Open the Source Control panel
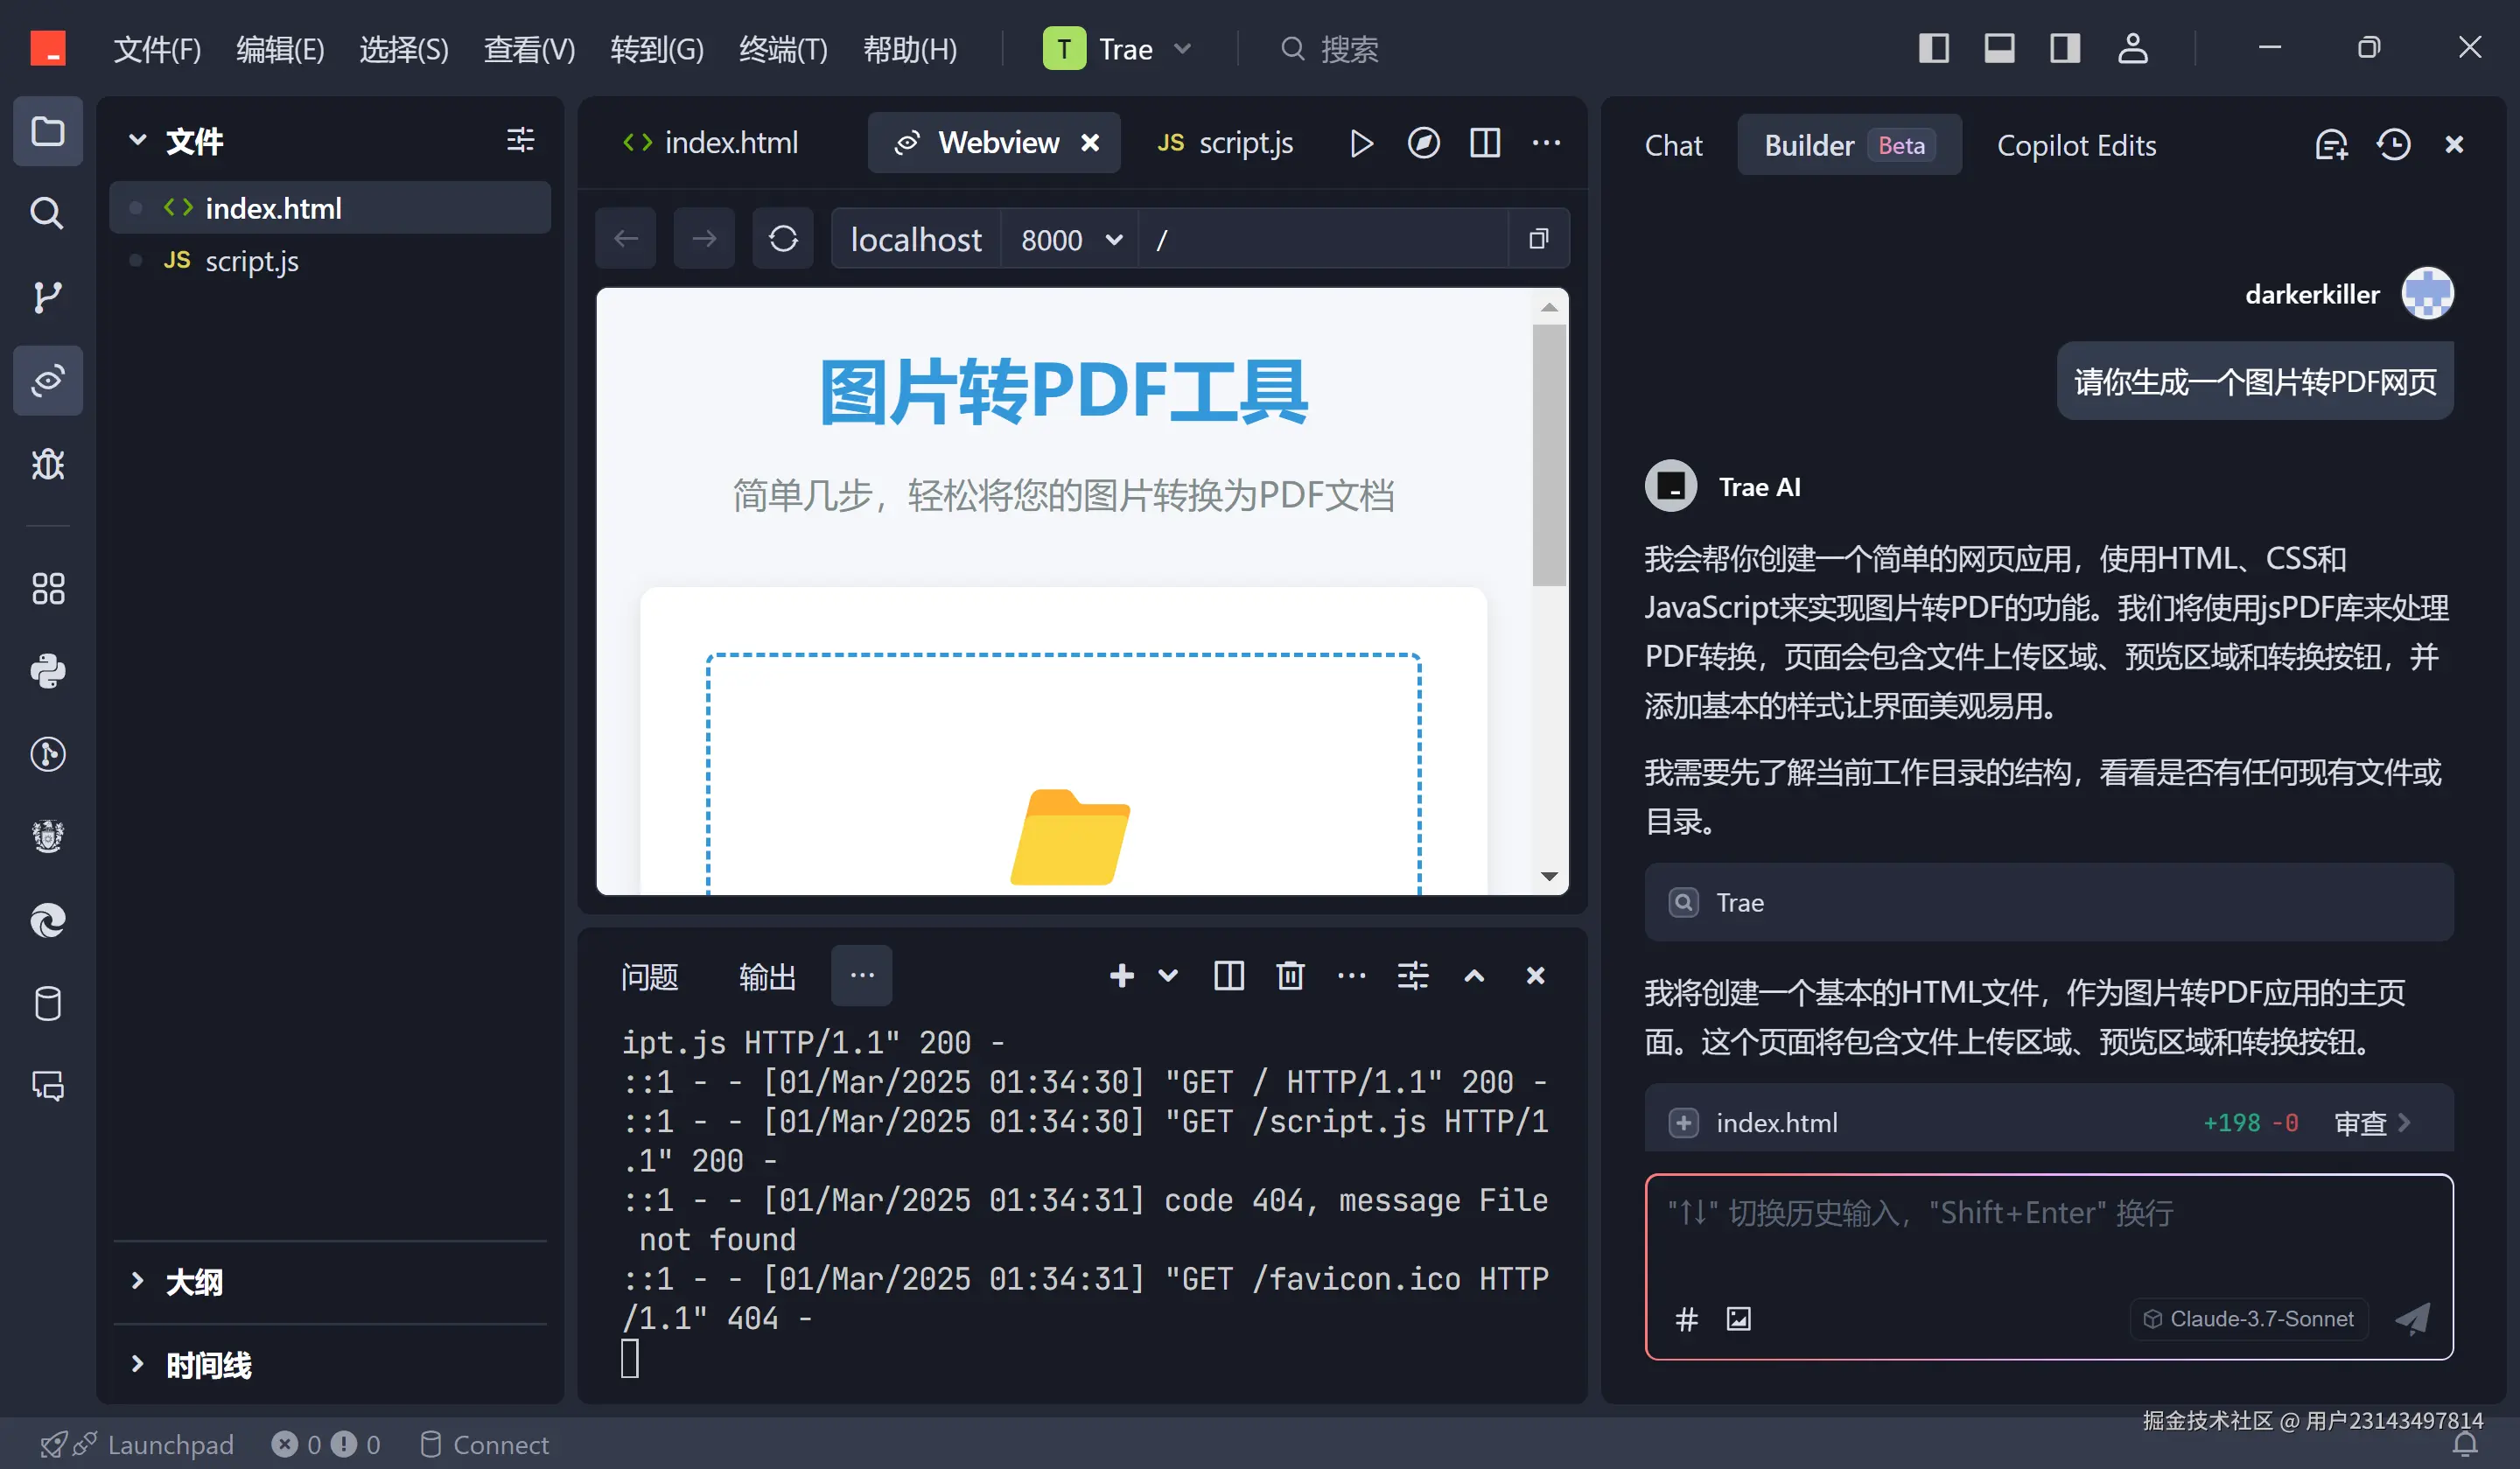Image resolution: width=2520 pixels, height=1469 pixels. [47, 296]
